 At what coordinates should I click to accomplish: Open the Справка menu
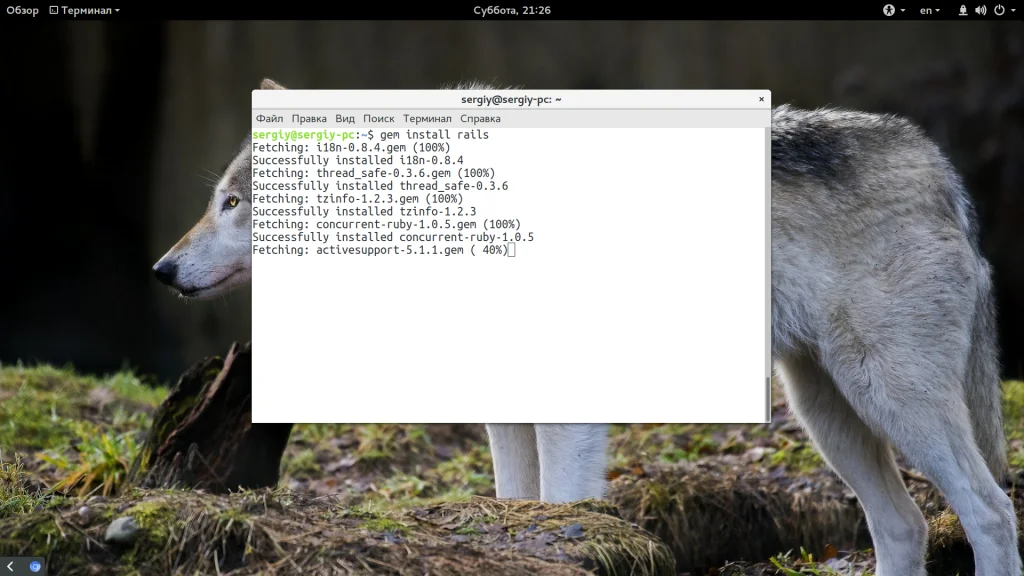pos(480,118)
